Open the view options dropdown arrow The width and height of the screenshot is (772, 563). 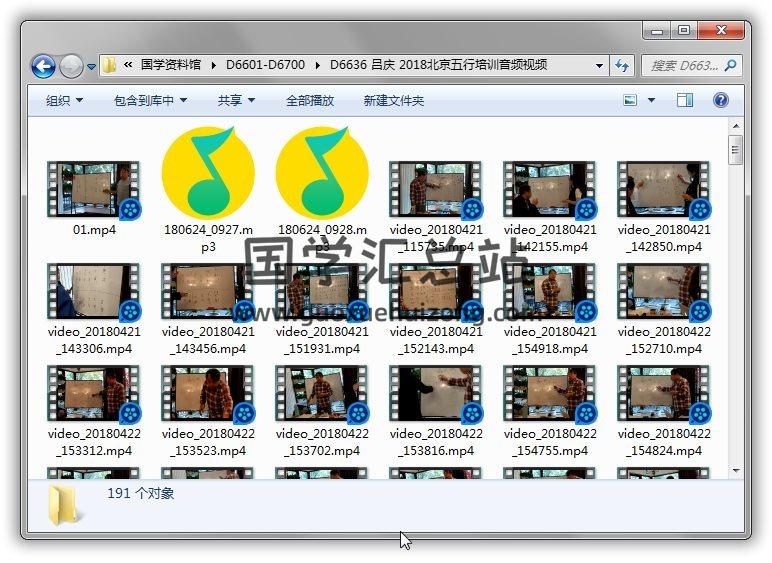652,100
